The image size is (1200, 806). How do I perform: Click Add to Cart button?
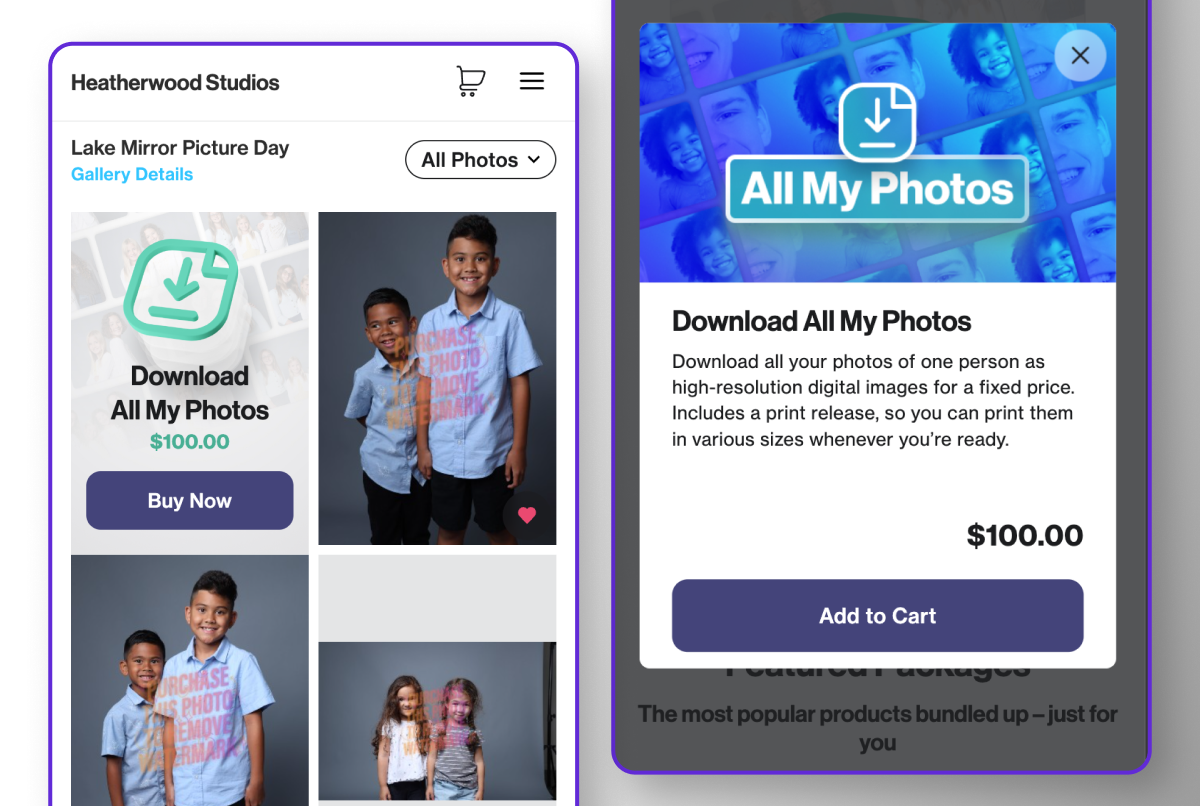pyautogui.click(x=877, y=616)
